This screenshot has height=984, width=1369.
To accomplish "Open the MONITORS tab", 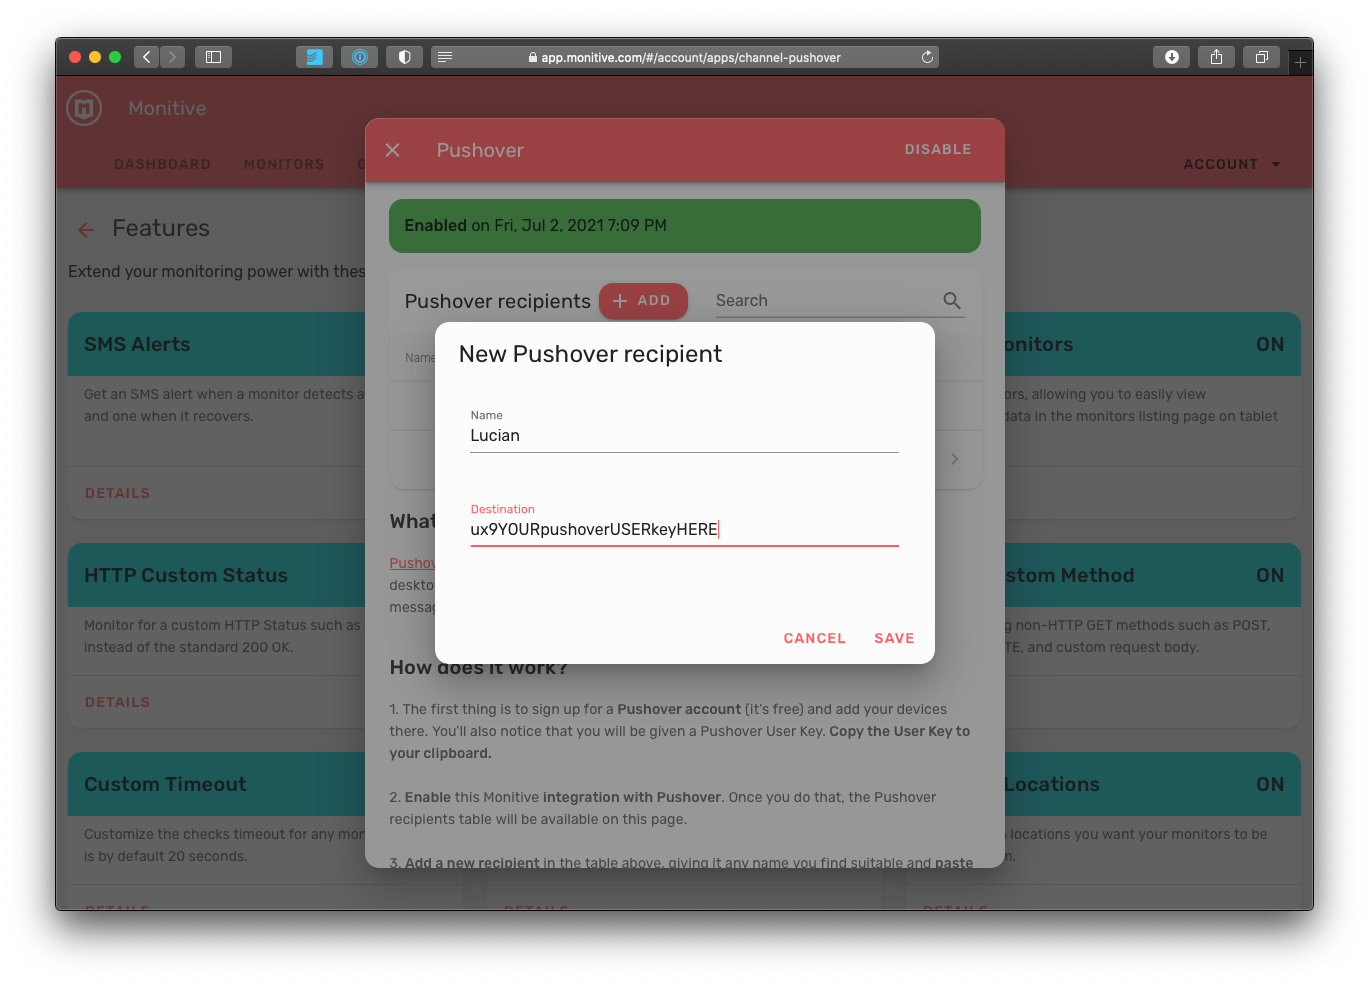I will pyautogui.click(x=284, y=164).
